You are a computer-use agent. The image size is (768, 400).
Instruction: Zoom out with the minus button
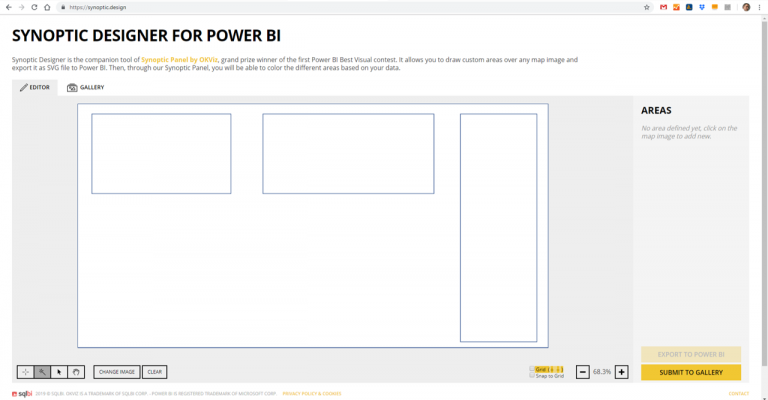[582, 372]
